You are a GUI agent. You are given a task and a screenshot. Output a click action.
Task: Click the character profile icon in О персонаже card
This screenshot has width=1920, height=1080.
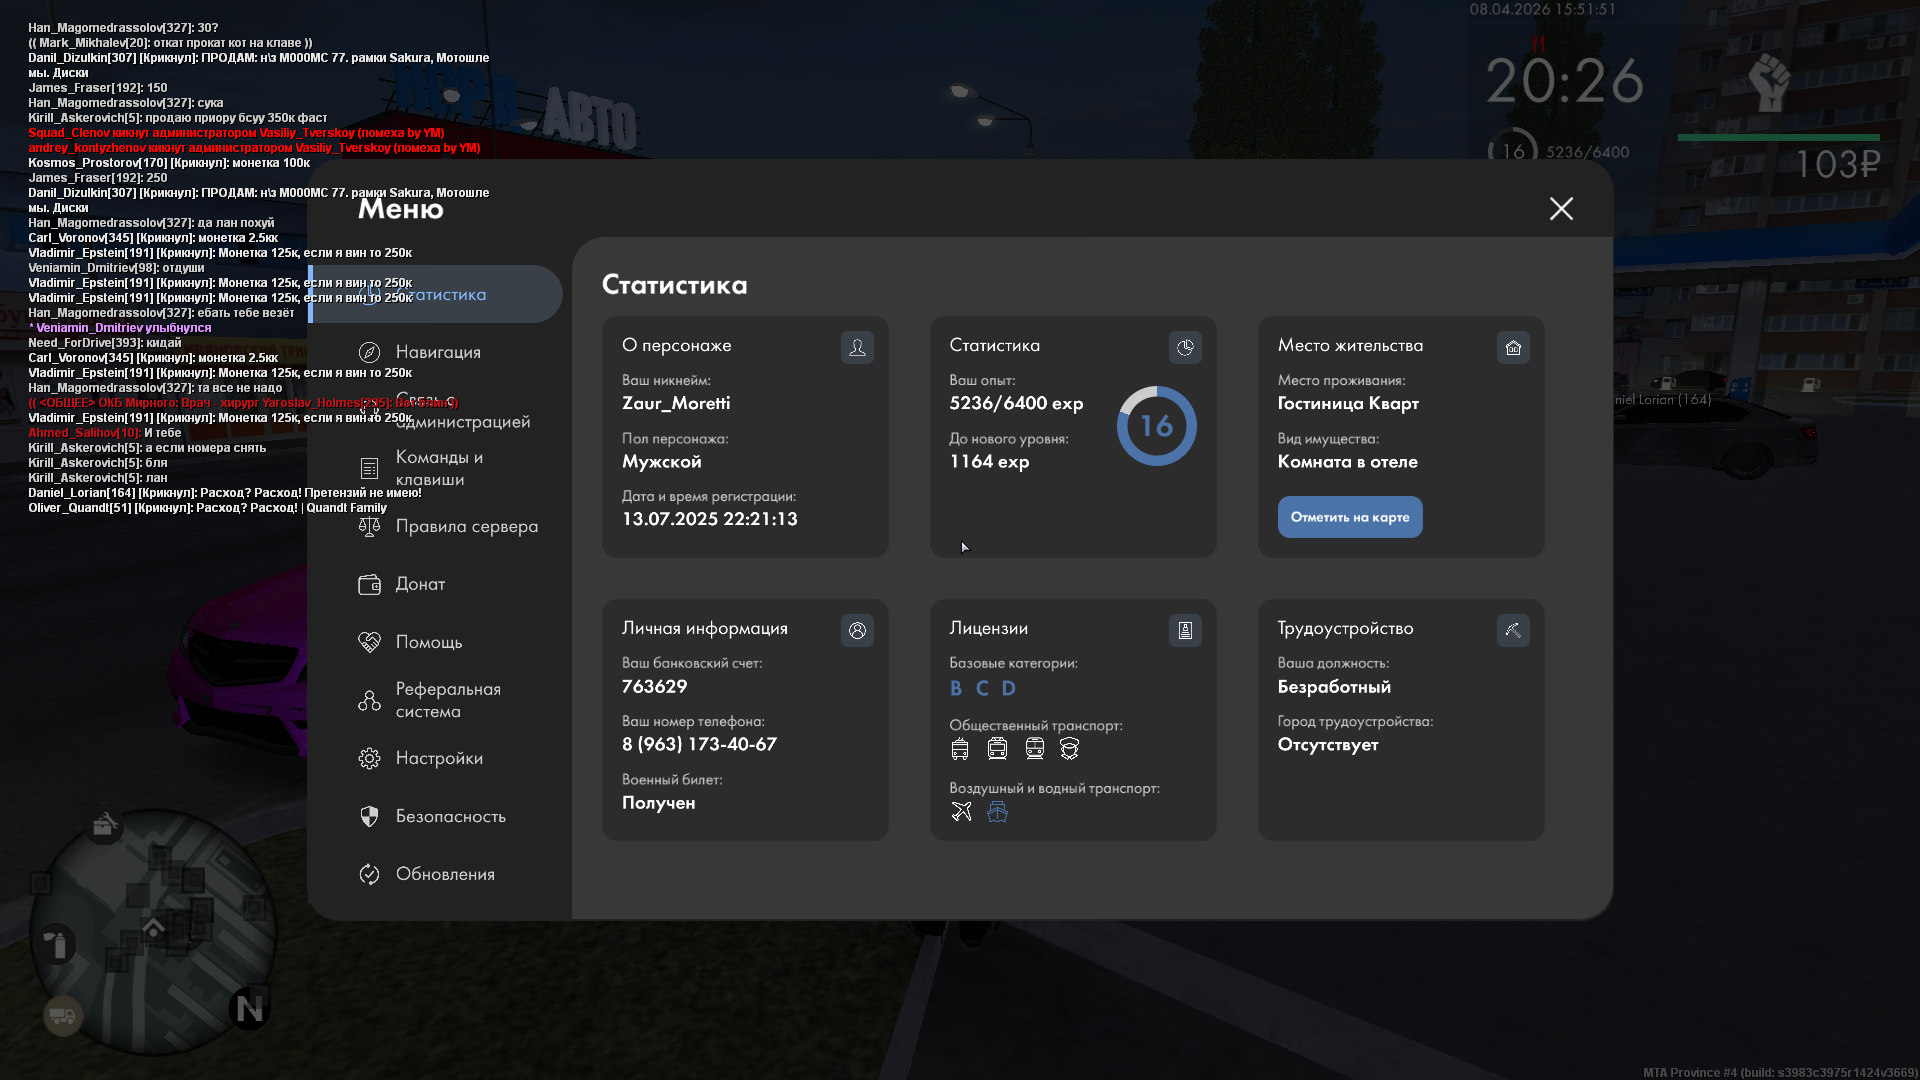(x=857, y=347)
